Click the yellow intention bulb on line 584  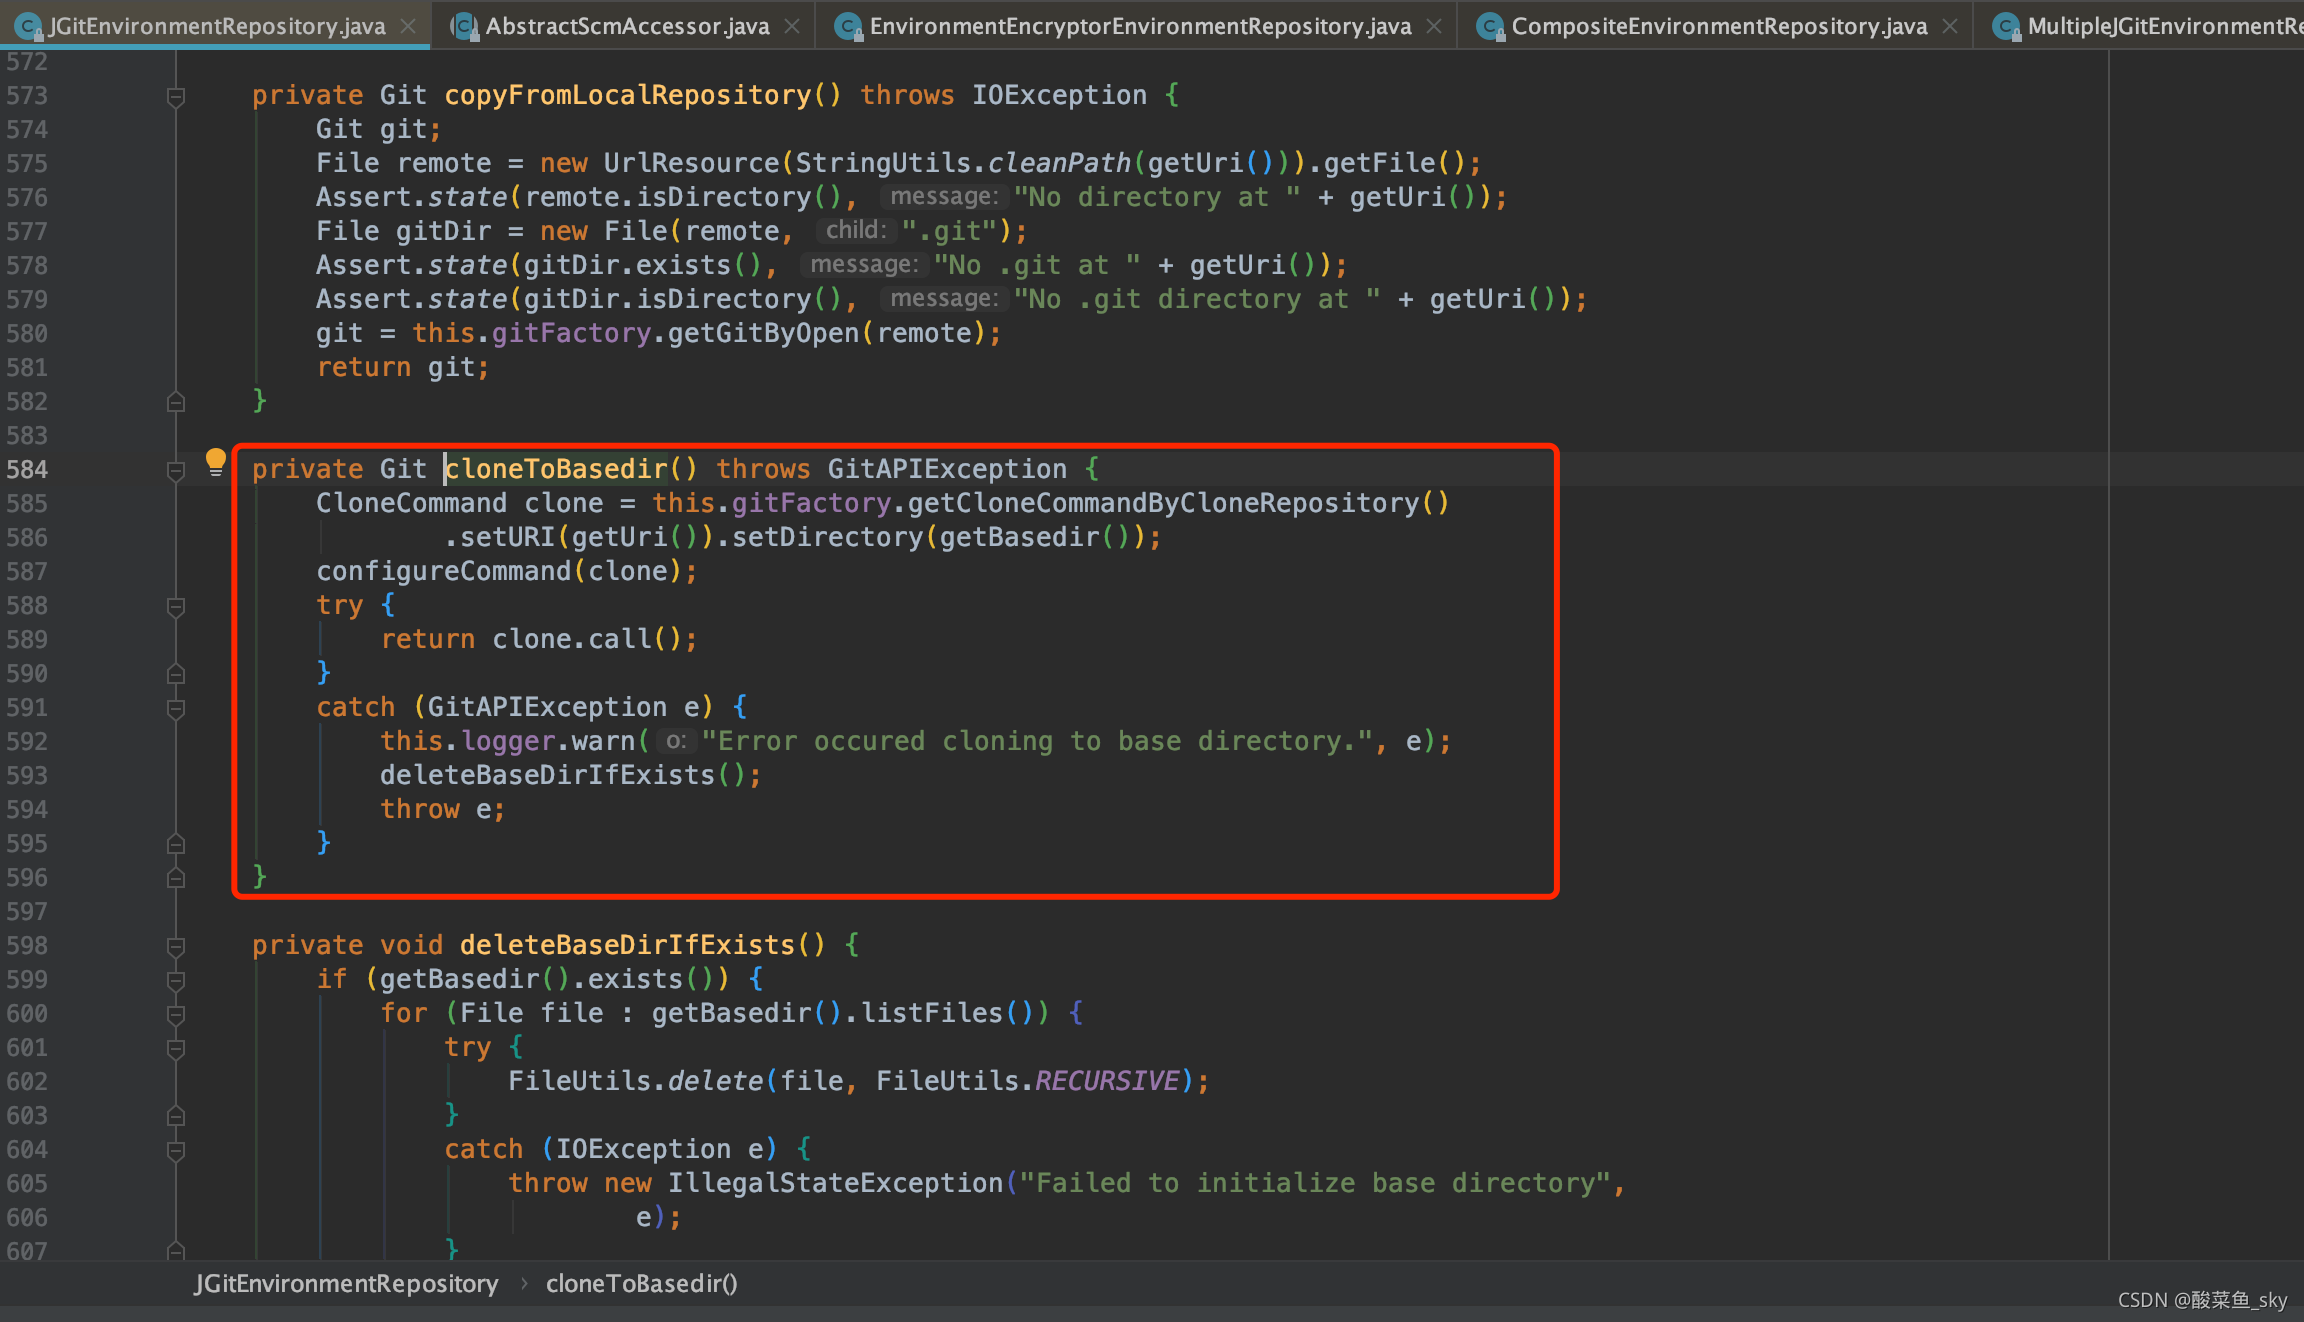pyautogui.click(x=215, y=462)
